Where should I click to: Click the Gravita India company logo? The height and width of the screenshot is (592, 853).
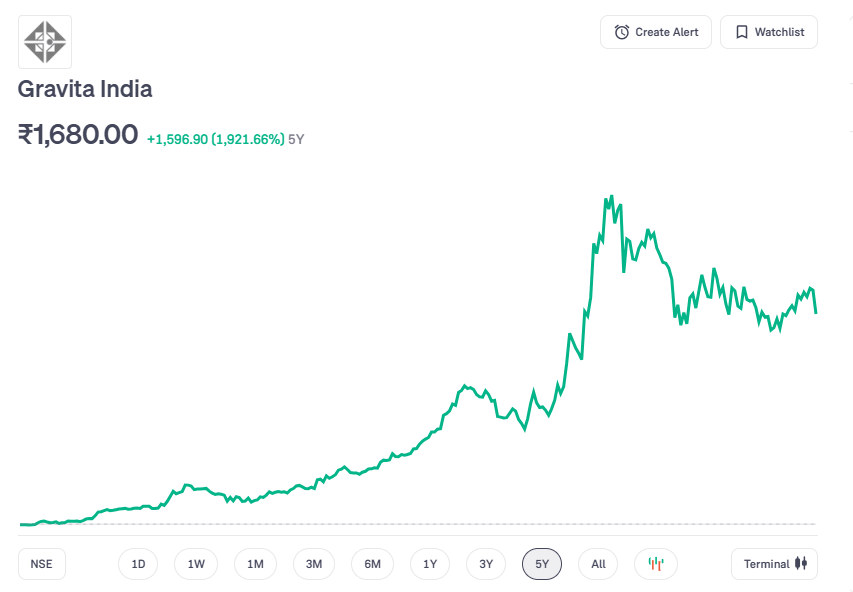45,41
